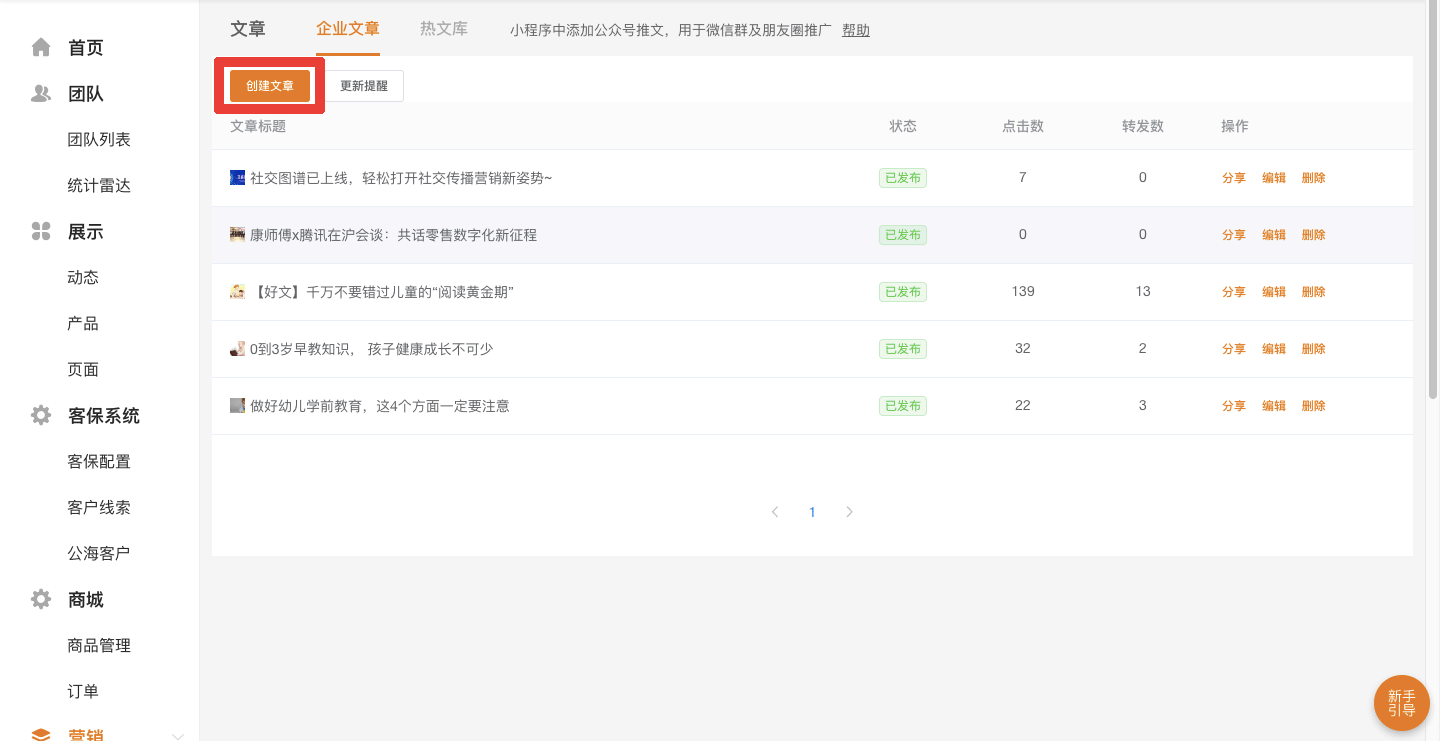Open the 帮助 help link
This screenshot has height=741, width=1440.
[856, 30]
